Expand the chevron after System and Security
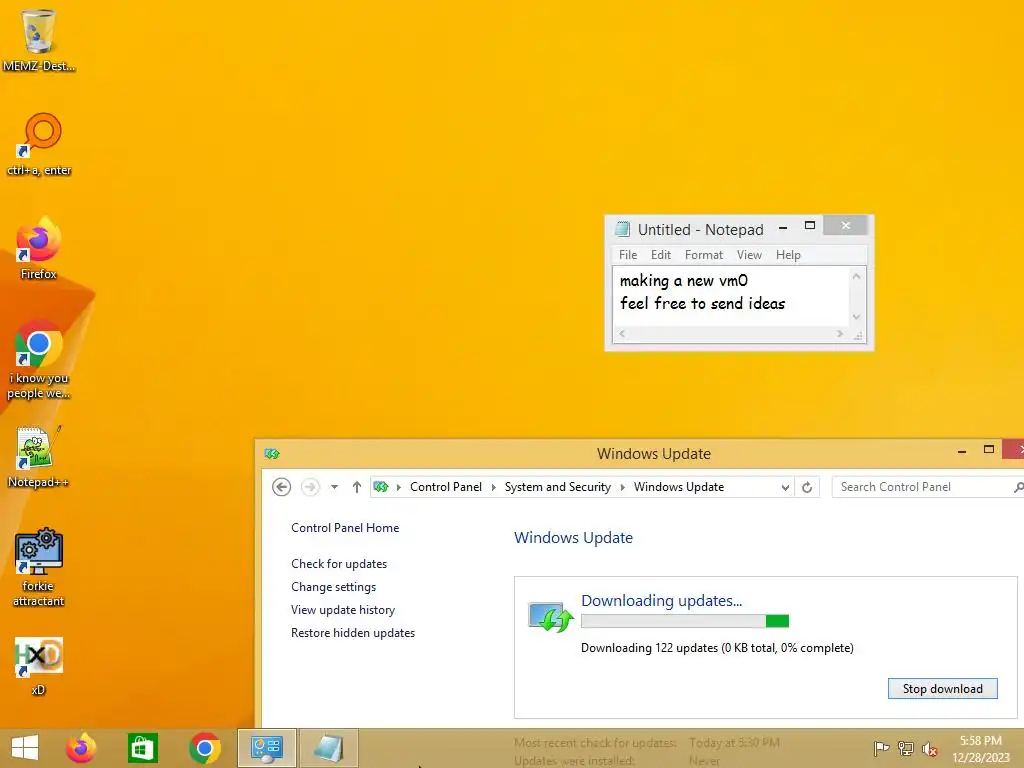The width and height of the screenshot is (1024, 768). pos(622,487)
